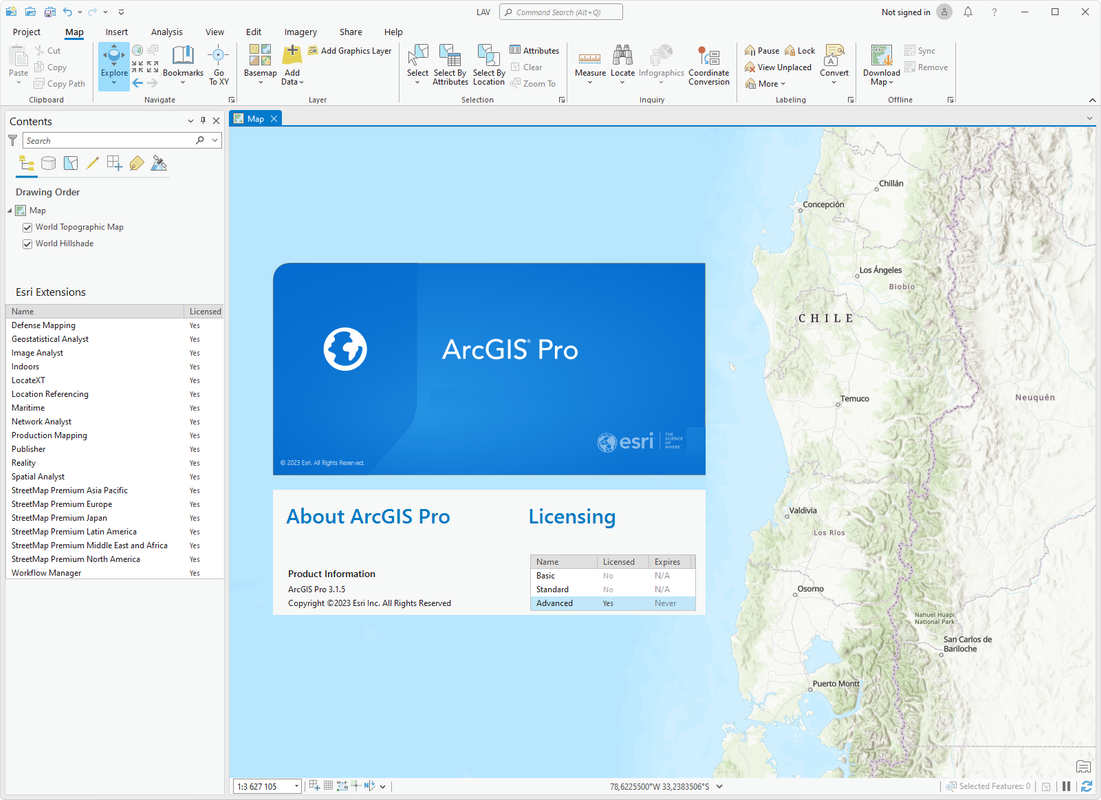Viewport: 1101px width, 800px height.
Task: Click the Not signed in user avatar
Action: 944,12
